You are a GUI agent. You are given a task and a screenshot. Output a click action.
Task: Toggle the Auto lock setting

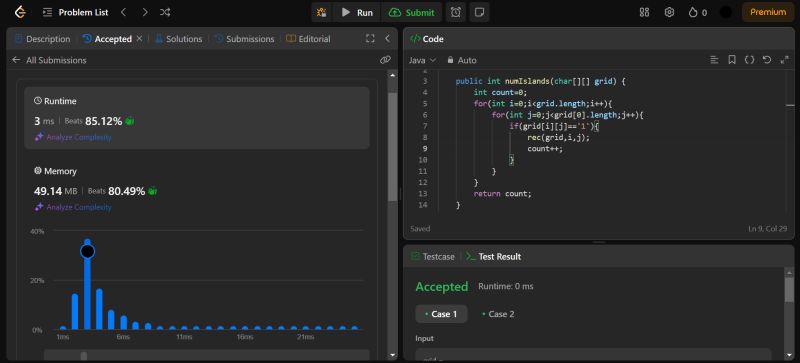click(462, 60)
